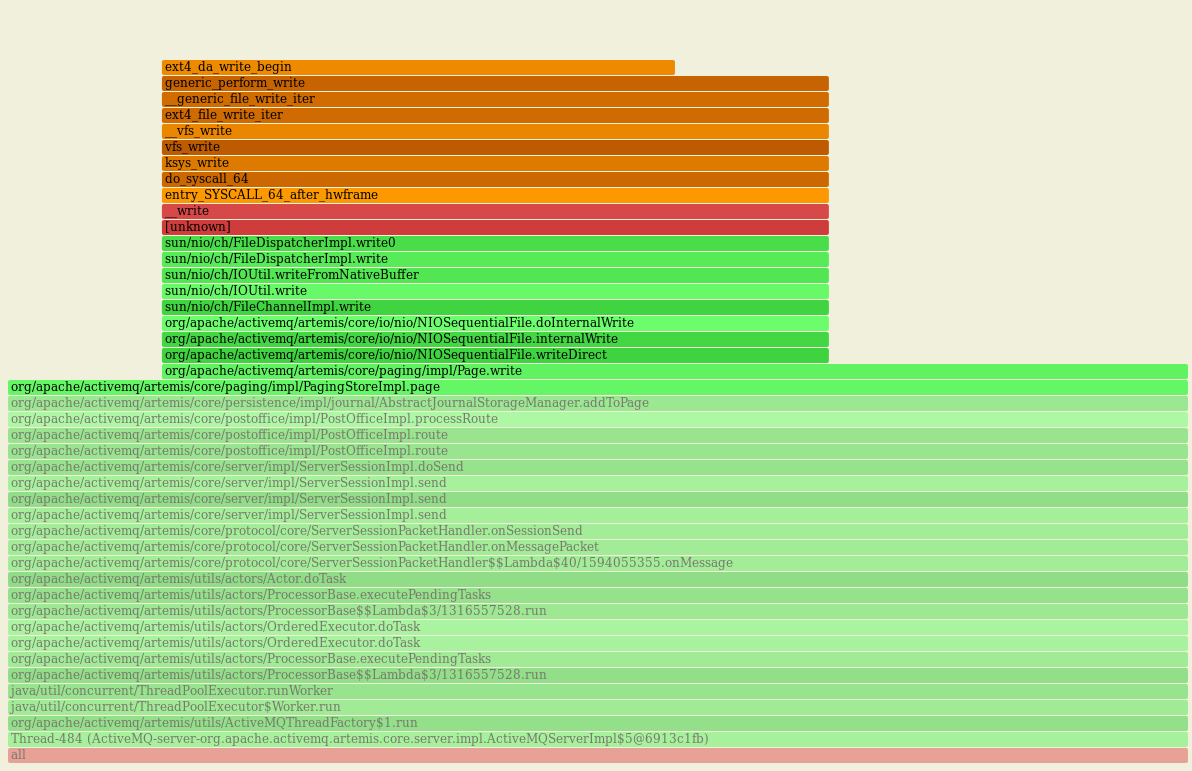Viewport: 1192px width, 771px height.
Task: Click PostOfficeImpl.route frame directly below processRoute
Action: (598, 435)
